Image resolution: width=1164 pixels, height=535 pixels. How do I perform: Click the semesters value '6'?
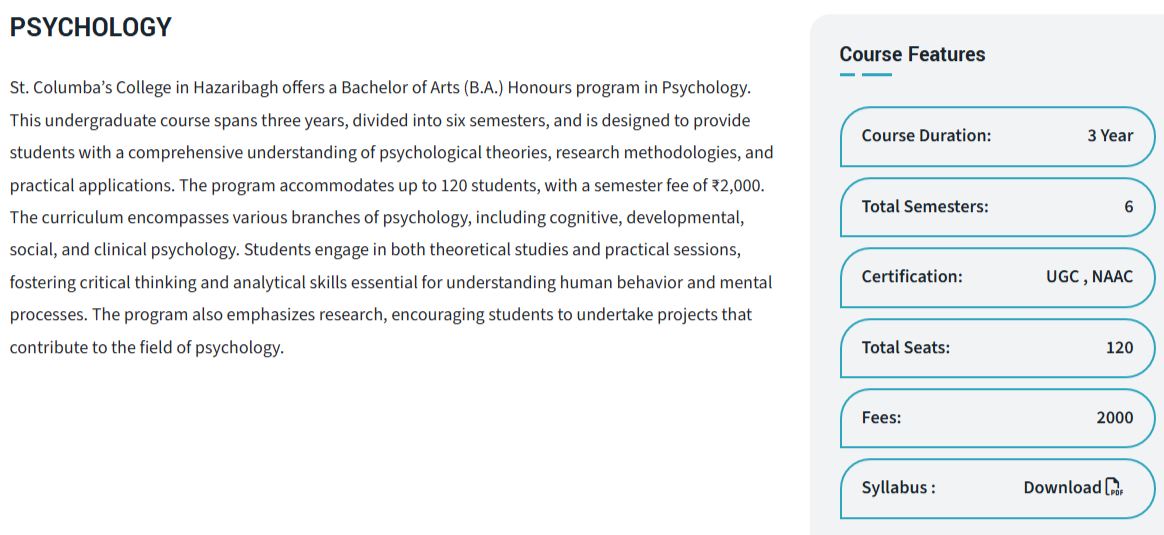[x=1128, y=207]
